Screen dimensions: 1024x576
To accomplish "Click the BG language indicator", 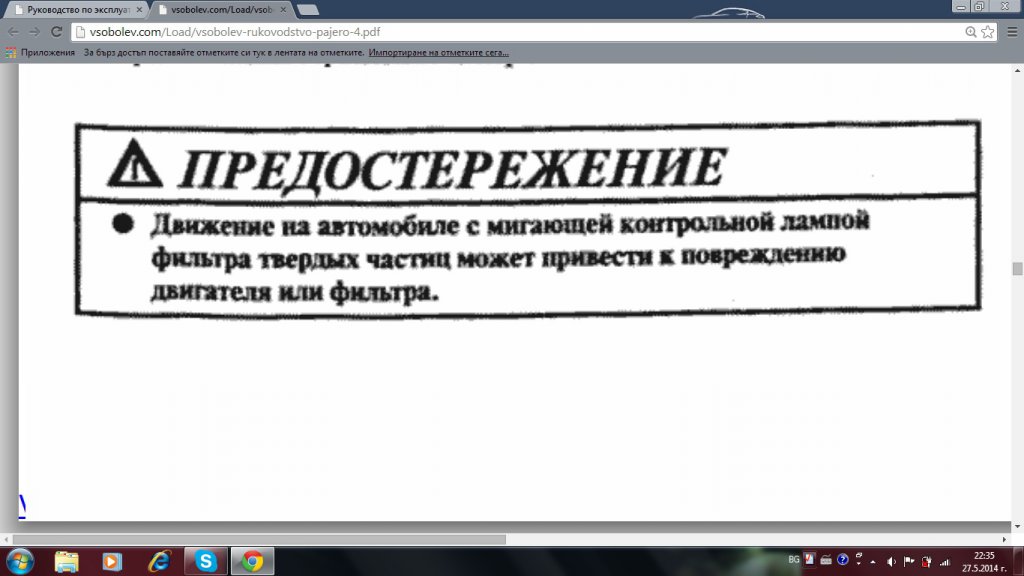I will [794, 560].
